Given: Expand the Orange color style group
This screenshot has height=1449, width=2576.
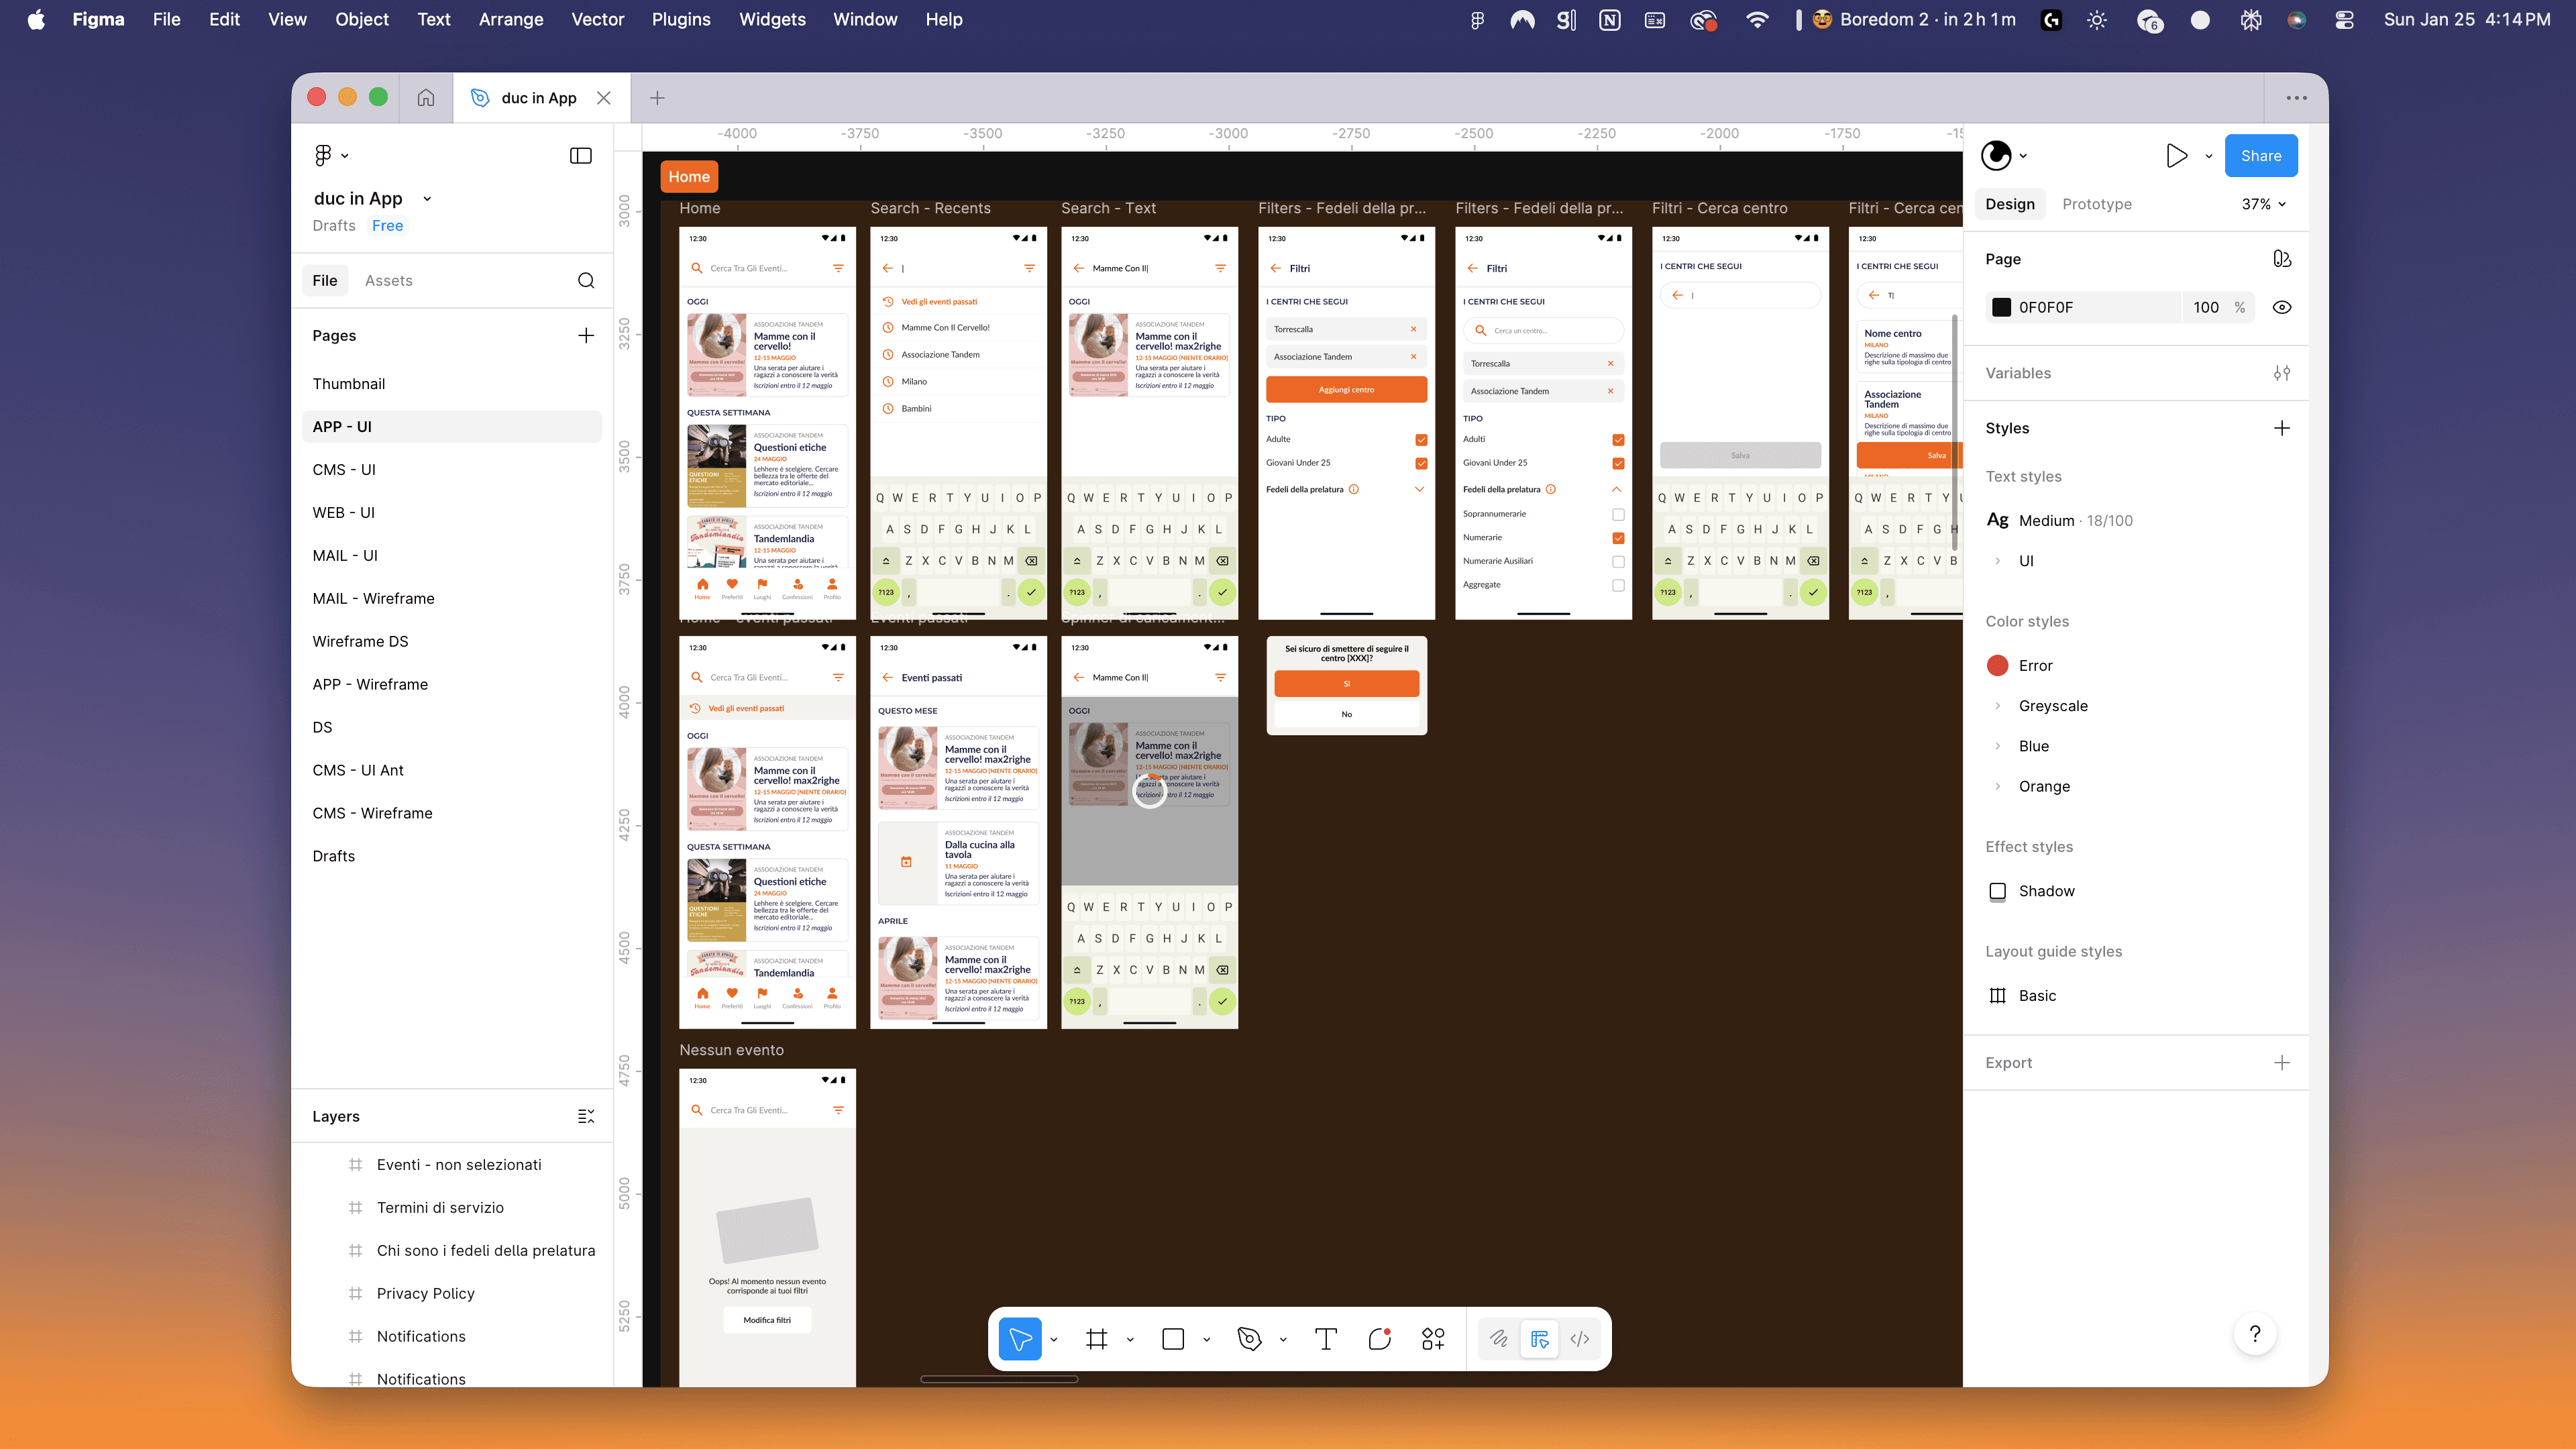Looking at the screenshot, I should point(1998,786).
